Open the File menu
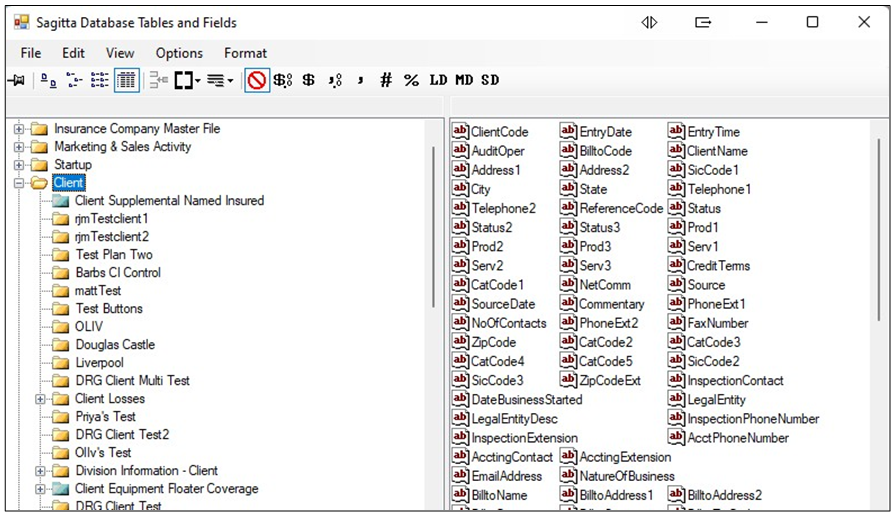 31,53
